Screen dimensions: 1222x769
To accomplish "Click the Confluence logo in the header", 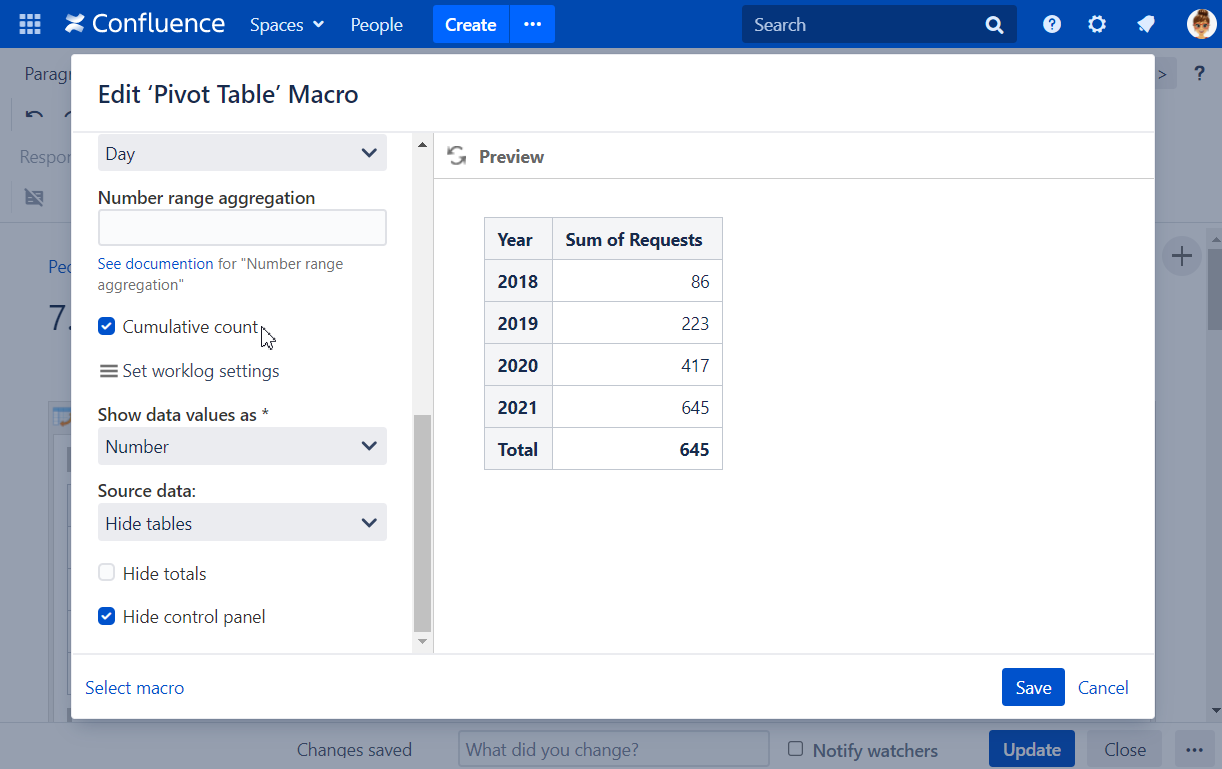I will pyautogui.click(x=145, y=24).
